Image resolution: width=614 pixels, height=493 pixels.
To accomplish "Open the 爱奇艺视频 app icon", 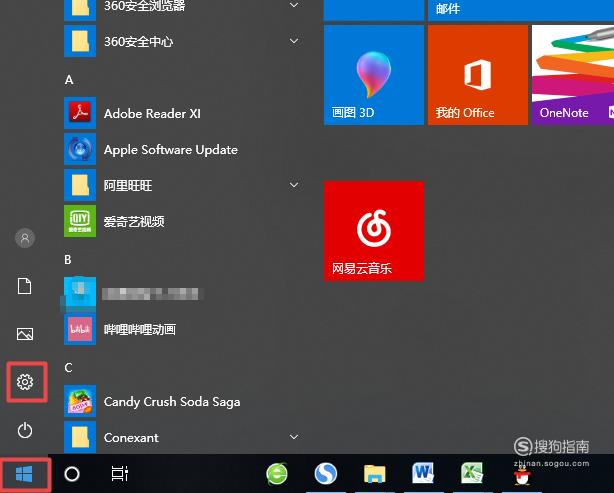I will [x=80, y=221].
